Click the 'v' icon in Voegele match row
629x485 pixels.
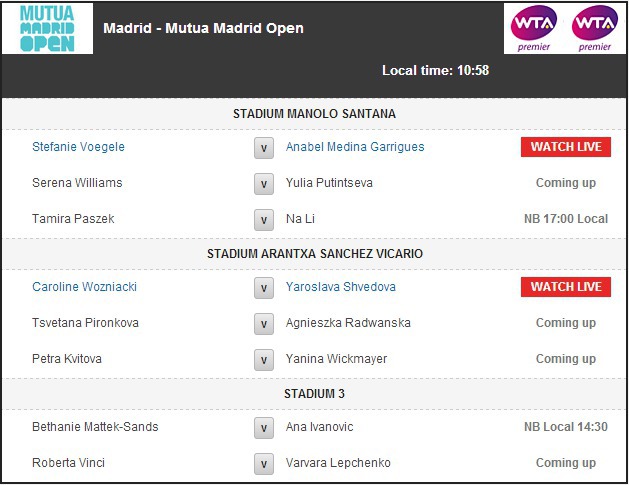264,148
